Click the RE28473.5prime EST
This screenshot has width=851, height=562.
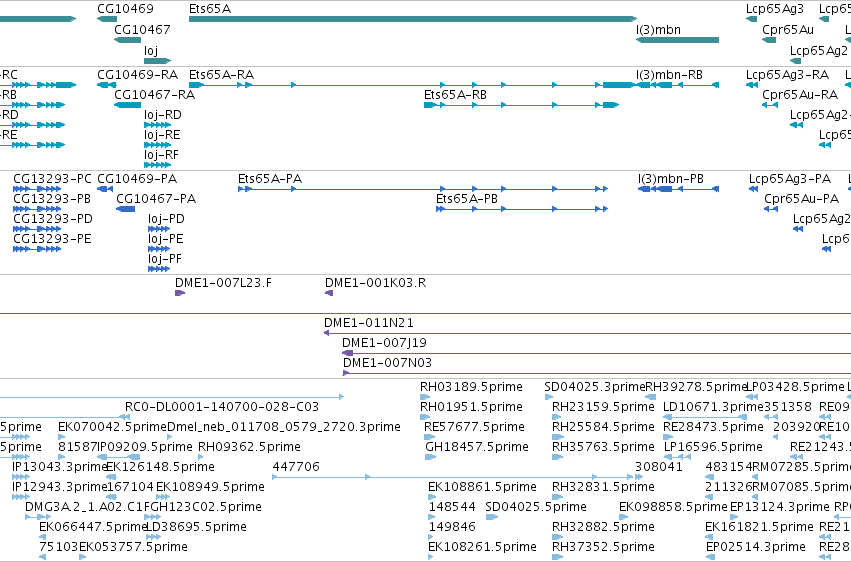(x=668, y=437)
